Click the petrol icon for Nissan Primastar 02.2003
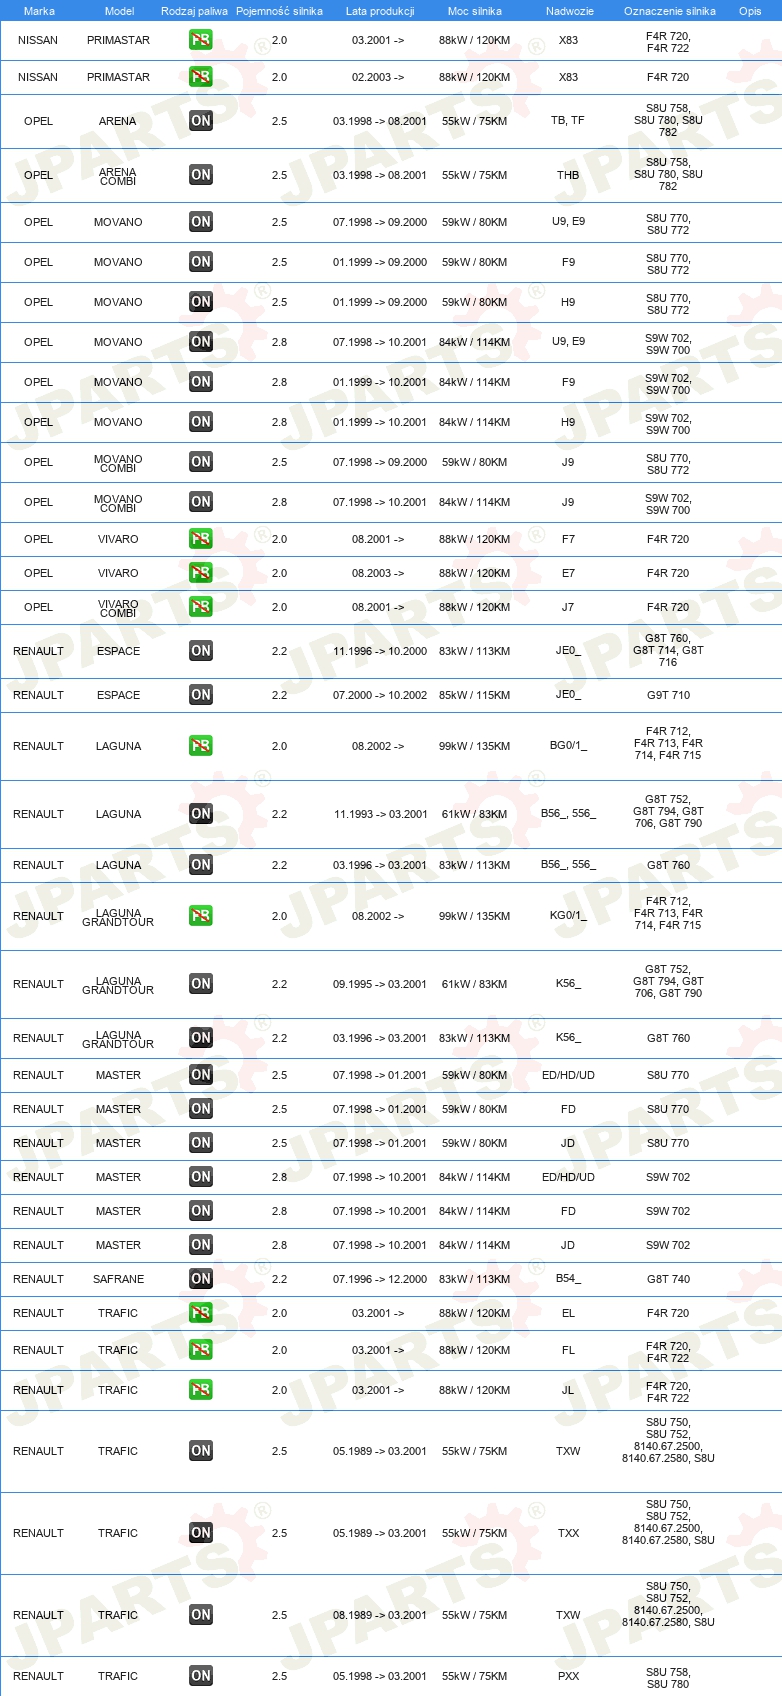 [x=201, y=77]
